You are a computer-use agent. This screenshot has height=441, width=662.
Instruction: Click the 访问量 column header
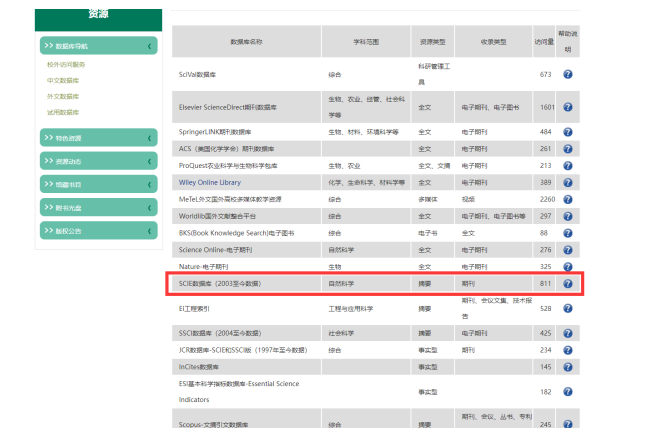[544, 42]
